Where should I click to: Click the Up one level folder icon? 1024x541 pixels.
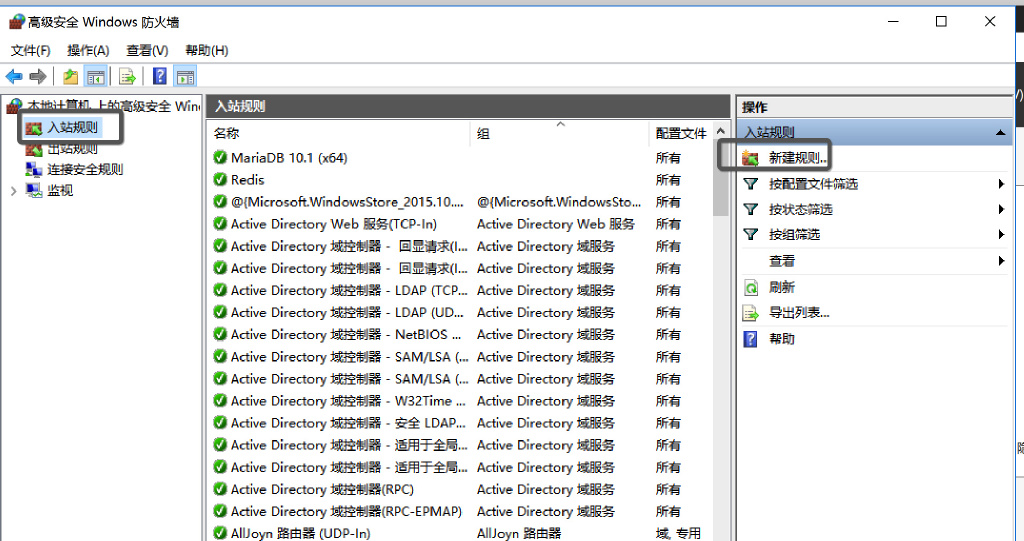pyautogui.click(x=70, y=77)
